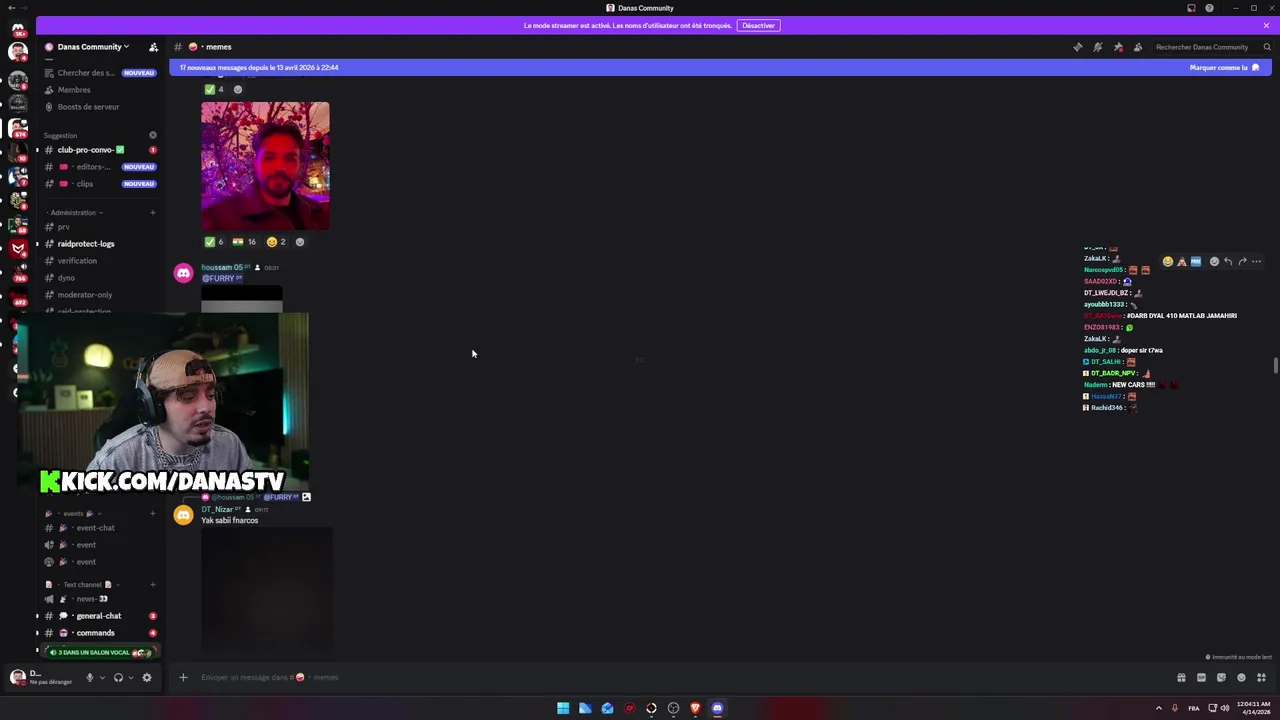The height and width of the screenshot is (720, 1280).
Task: Toggle the flag reaction with count 16
Action: (x=244, y=242)
